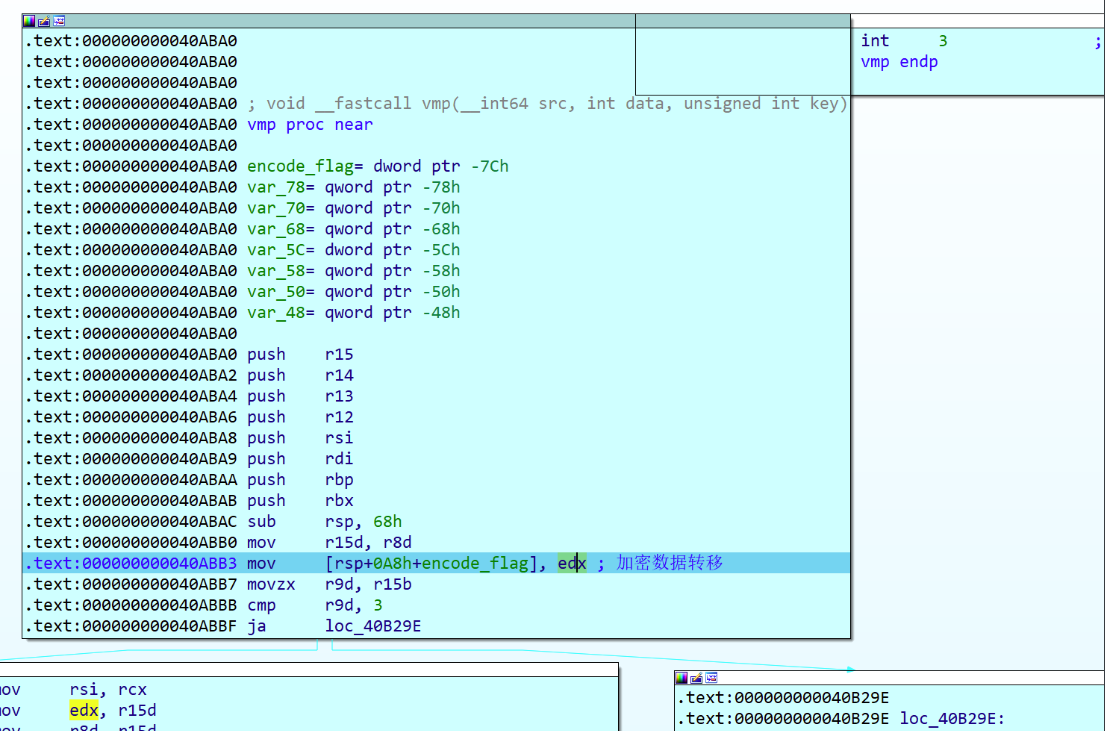Click the 'vmp endp' line in right block
Screen dimensions: 1105x731
click(x=899, y=62)
